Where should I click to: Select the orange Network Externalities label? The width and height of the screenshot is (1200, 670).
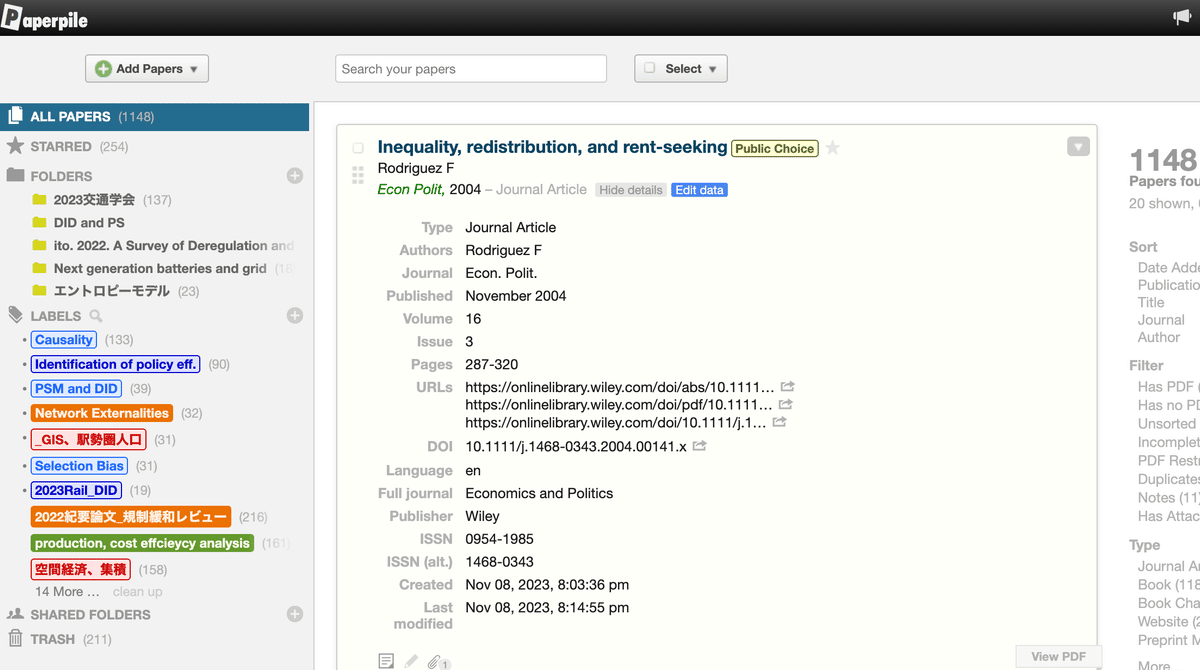pos(102,413)
